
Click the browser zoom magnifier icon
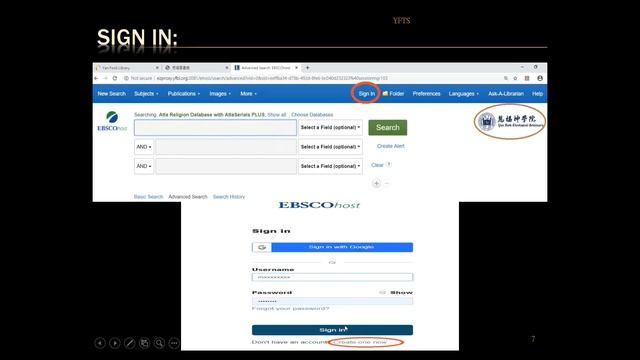[x=506, y=78]
